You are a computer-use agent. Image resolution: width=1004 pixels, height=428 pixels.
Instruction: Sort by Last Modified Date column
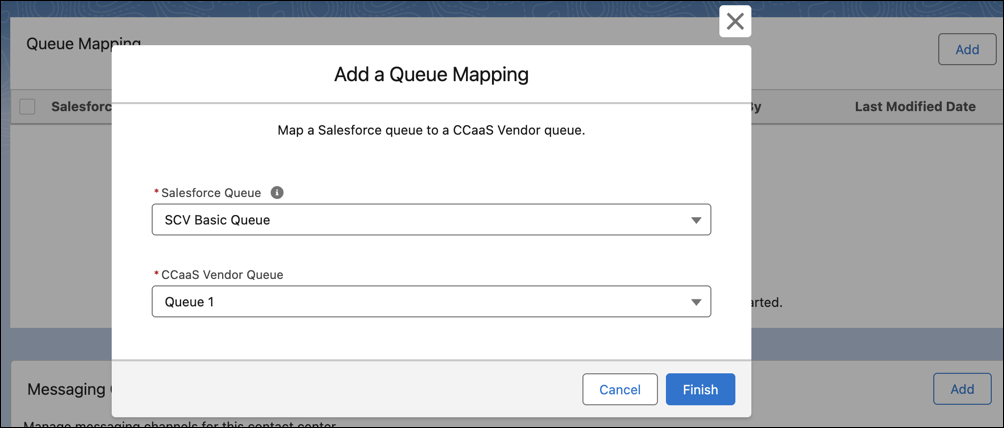pos(915,107)
